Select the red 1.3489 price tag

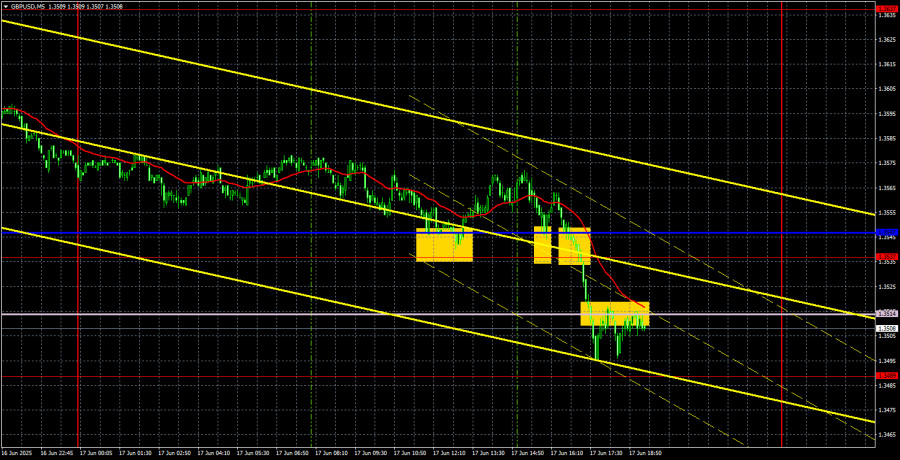(x=887, y=376)
